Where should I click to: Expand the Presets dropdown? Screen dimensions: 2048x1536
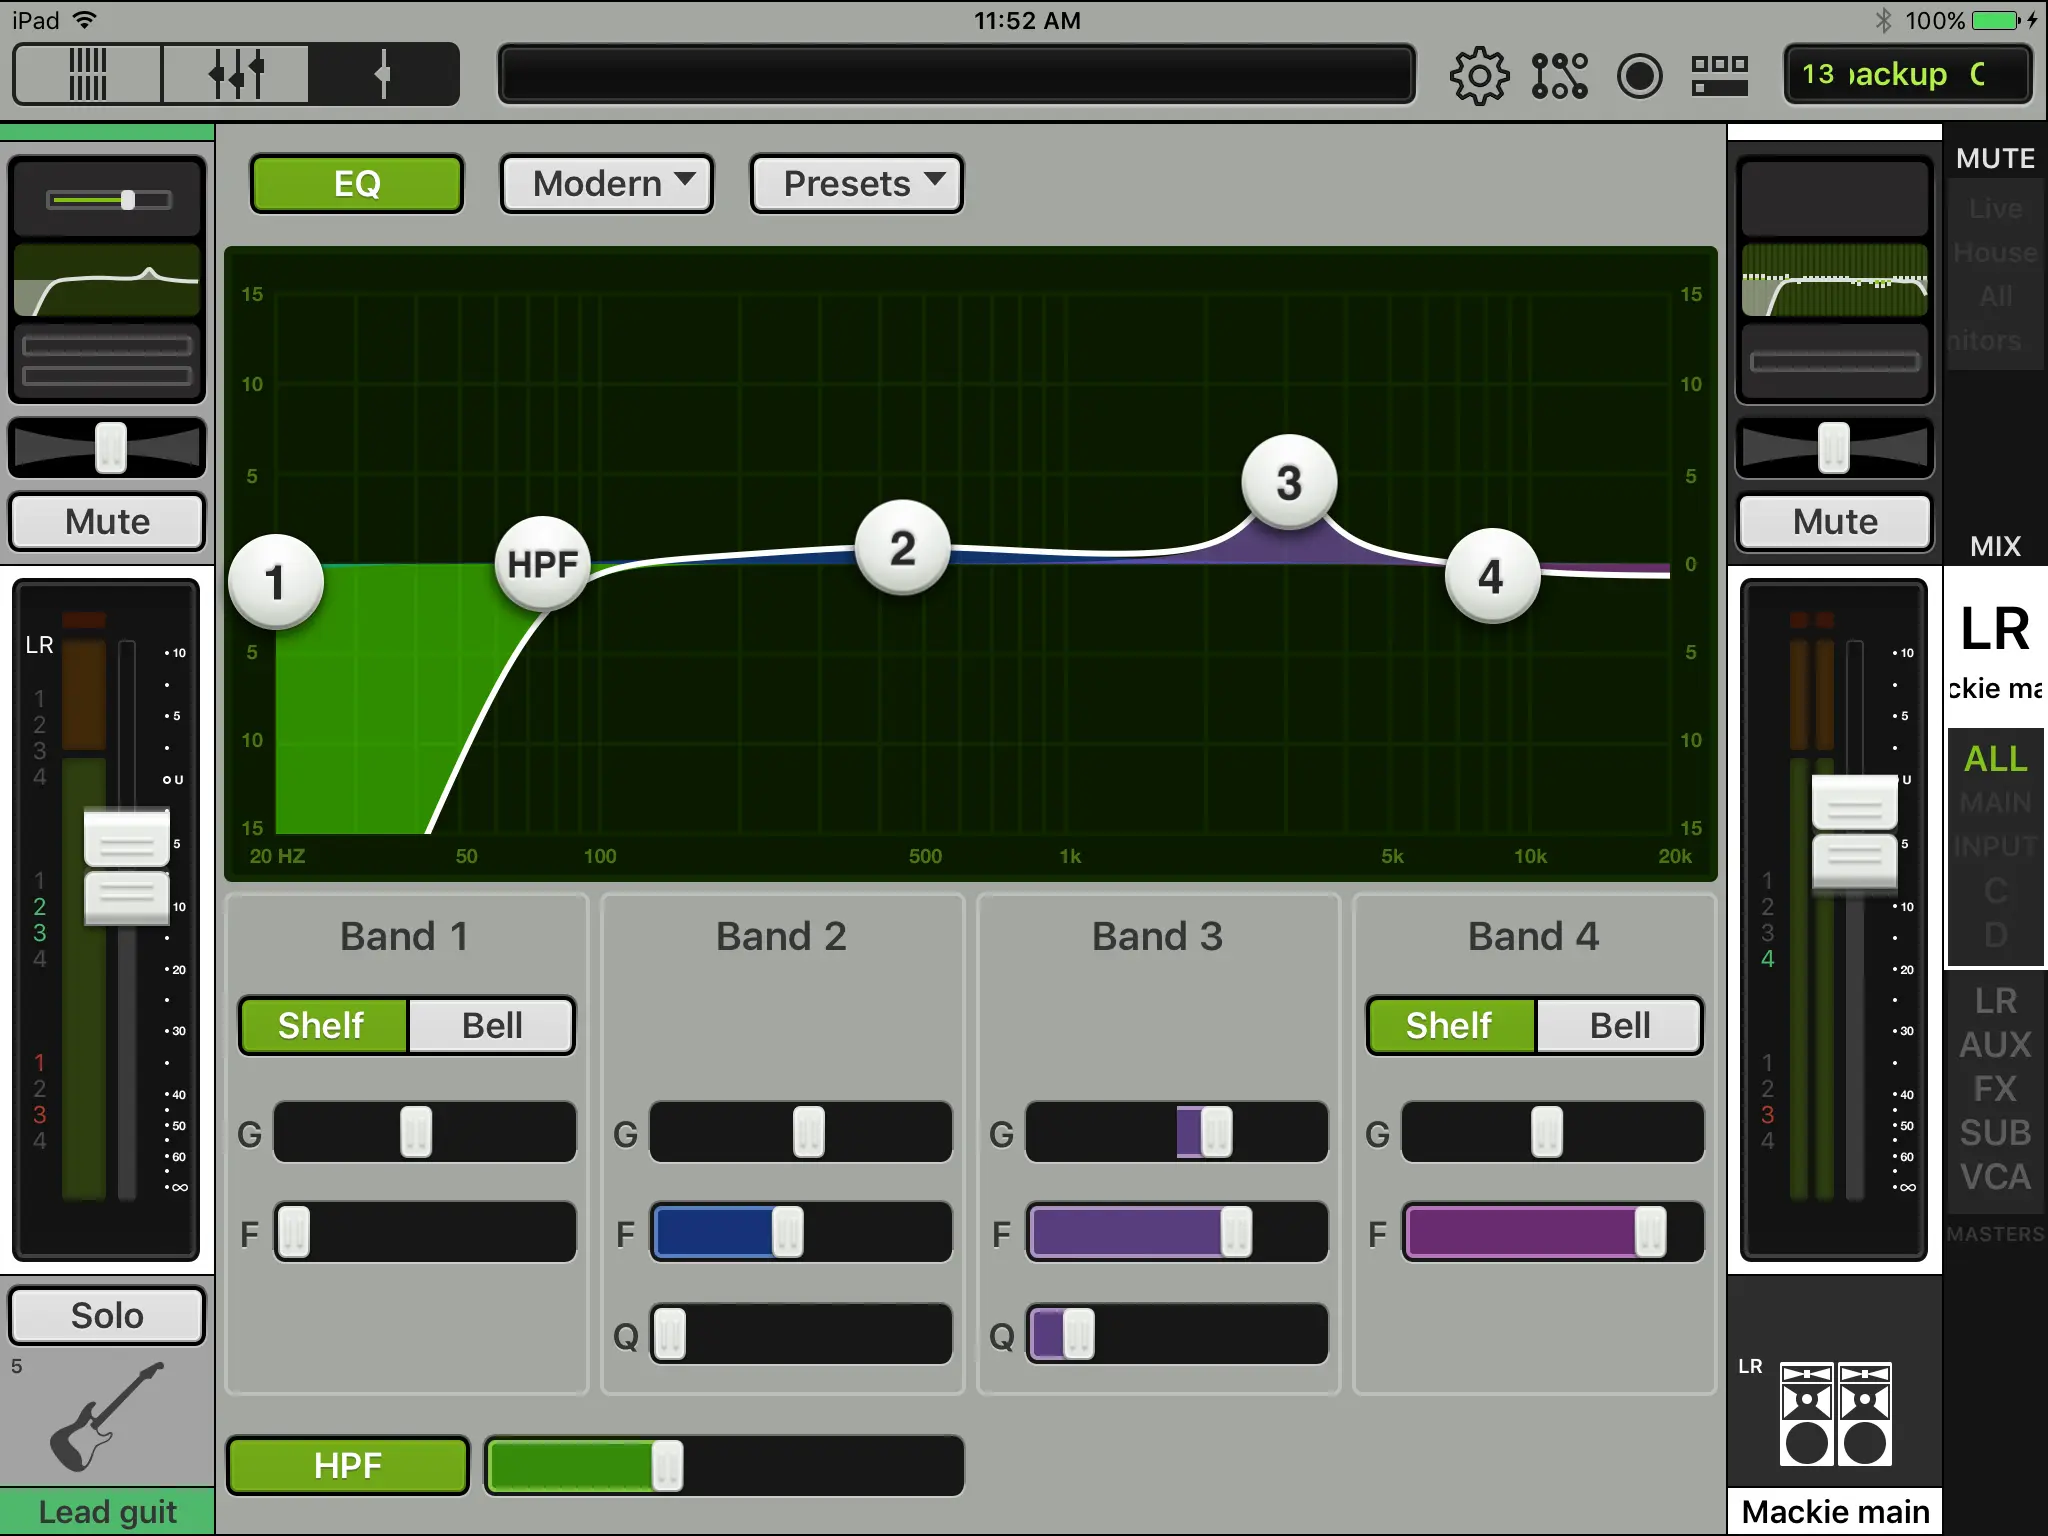coord(857,184)
